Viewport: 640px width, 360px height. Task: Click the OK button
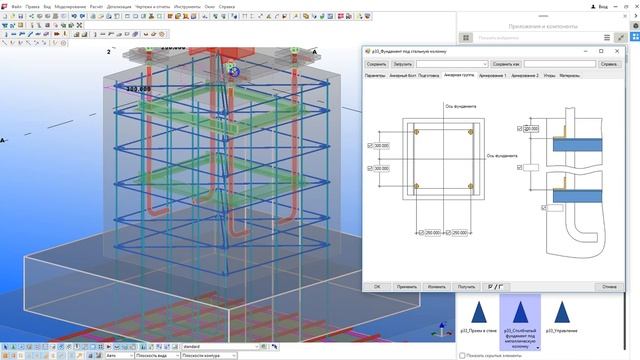click(377, 287)
